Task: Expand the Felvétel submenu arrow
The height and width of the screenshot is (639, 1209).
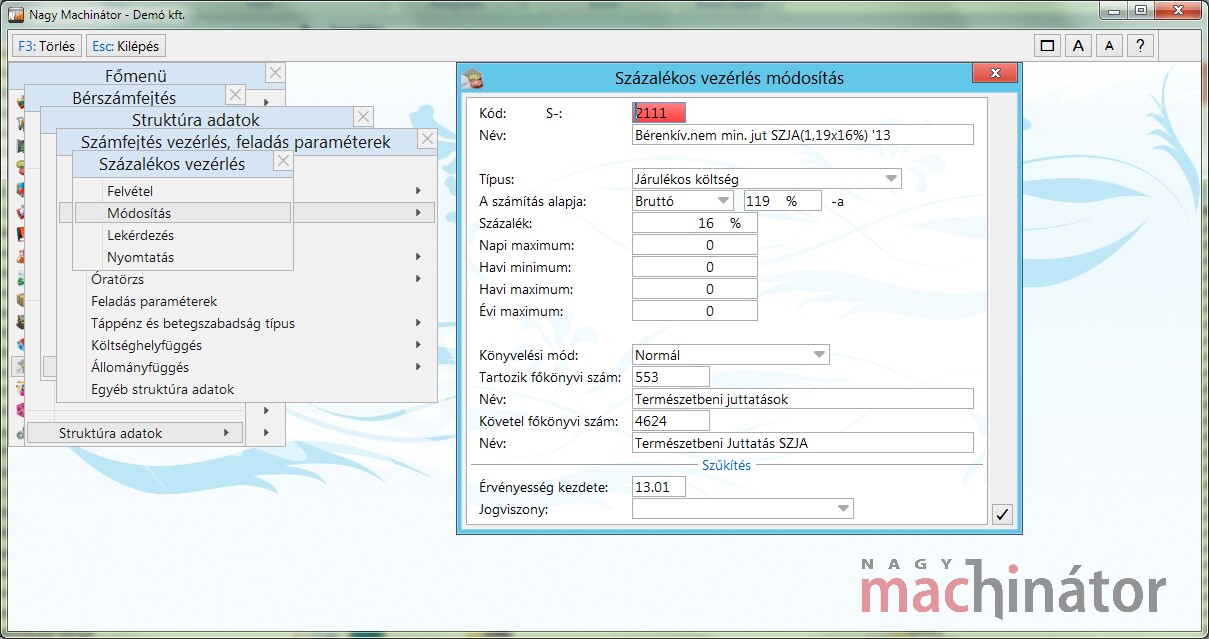Action: pyautogui.click(x=418, y=191)
